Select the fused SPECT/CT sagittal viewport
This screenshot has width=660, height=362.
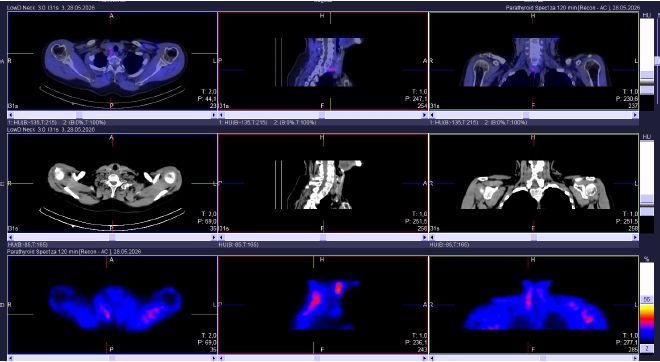(323, 61)
